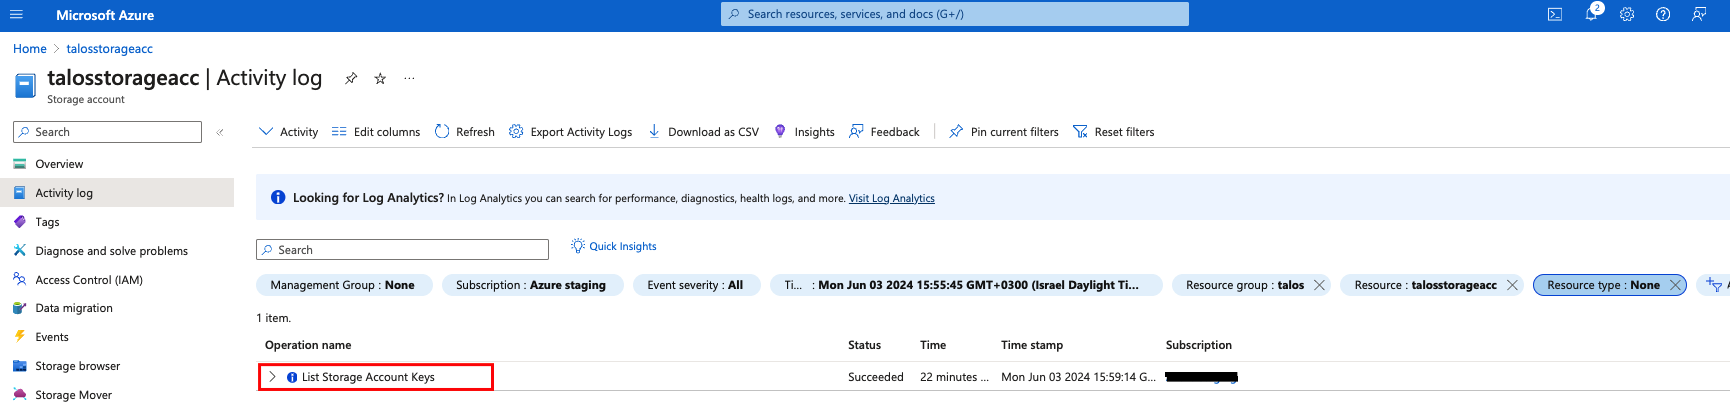The width and height of the screenshot is (1730, 410).
Task: Open Diagnose and solve problems
Action: [117, 251]
